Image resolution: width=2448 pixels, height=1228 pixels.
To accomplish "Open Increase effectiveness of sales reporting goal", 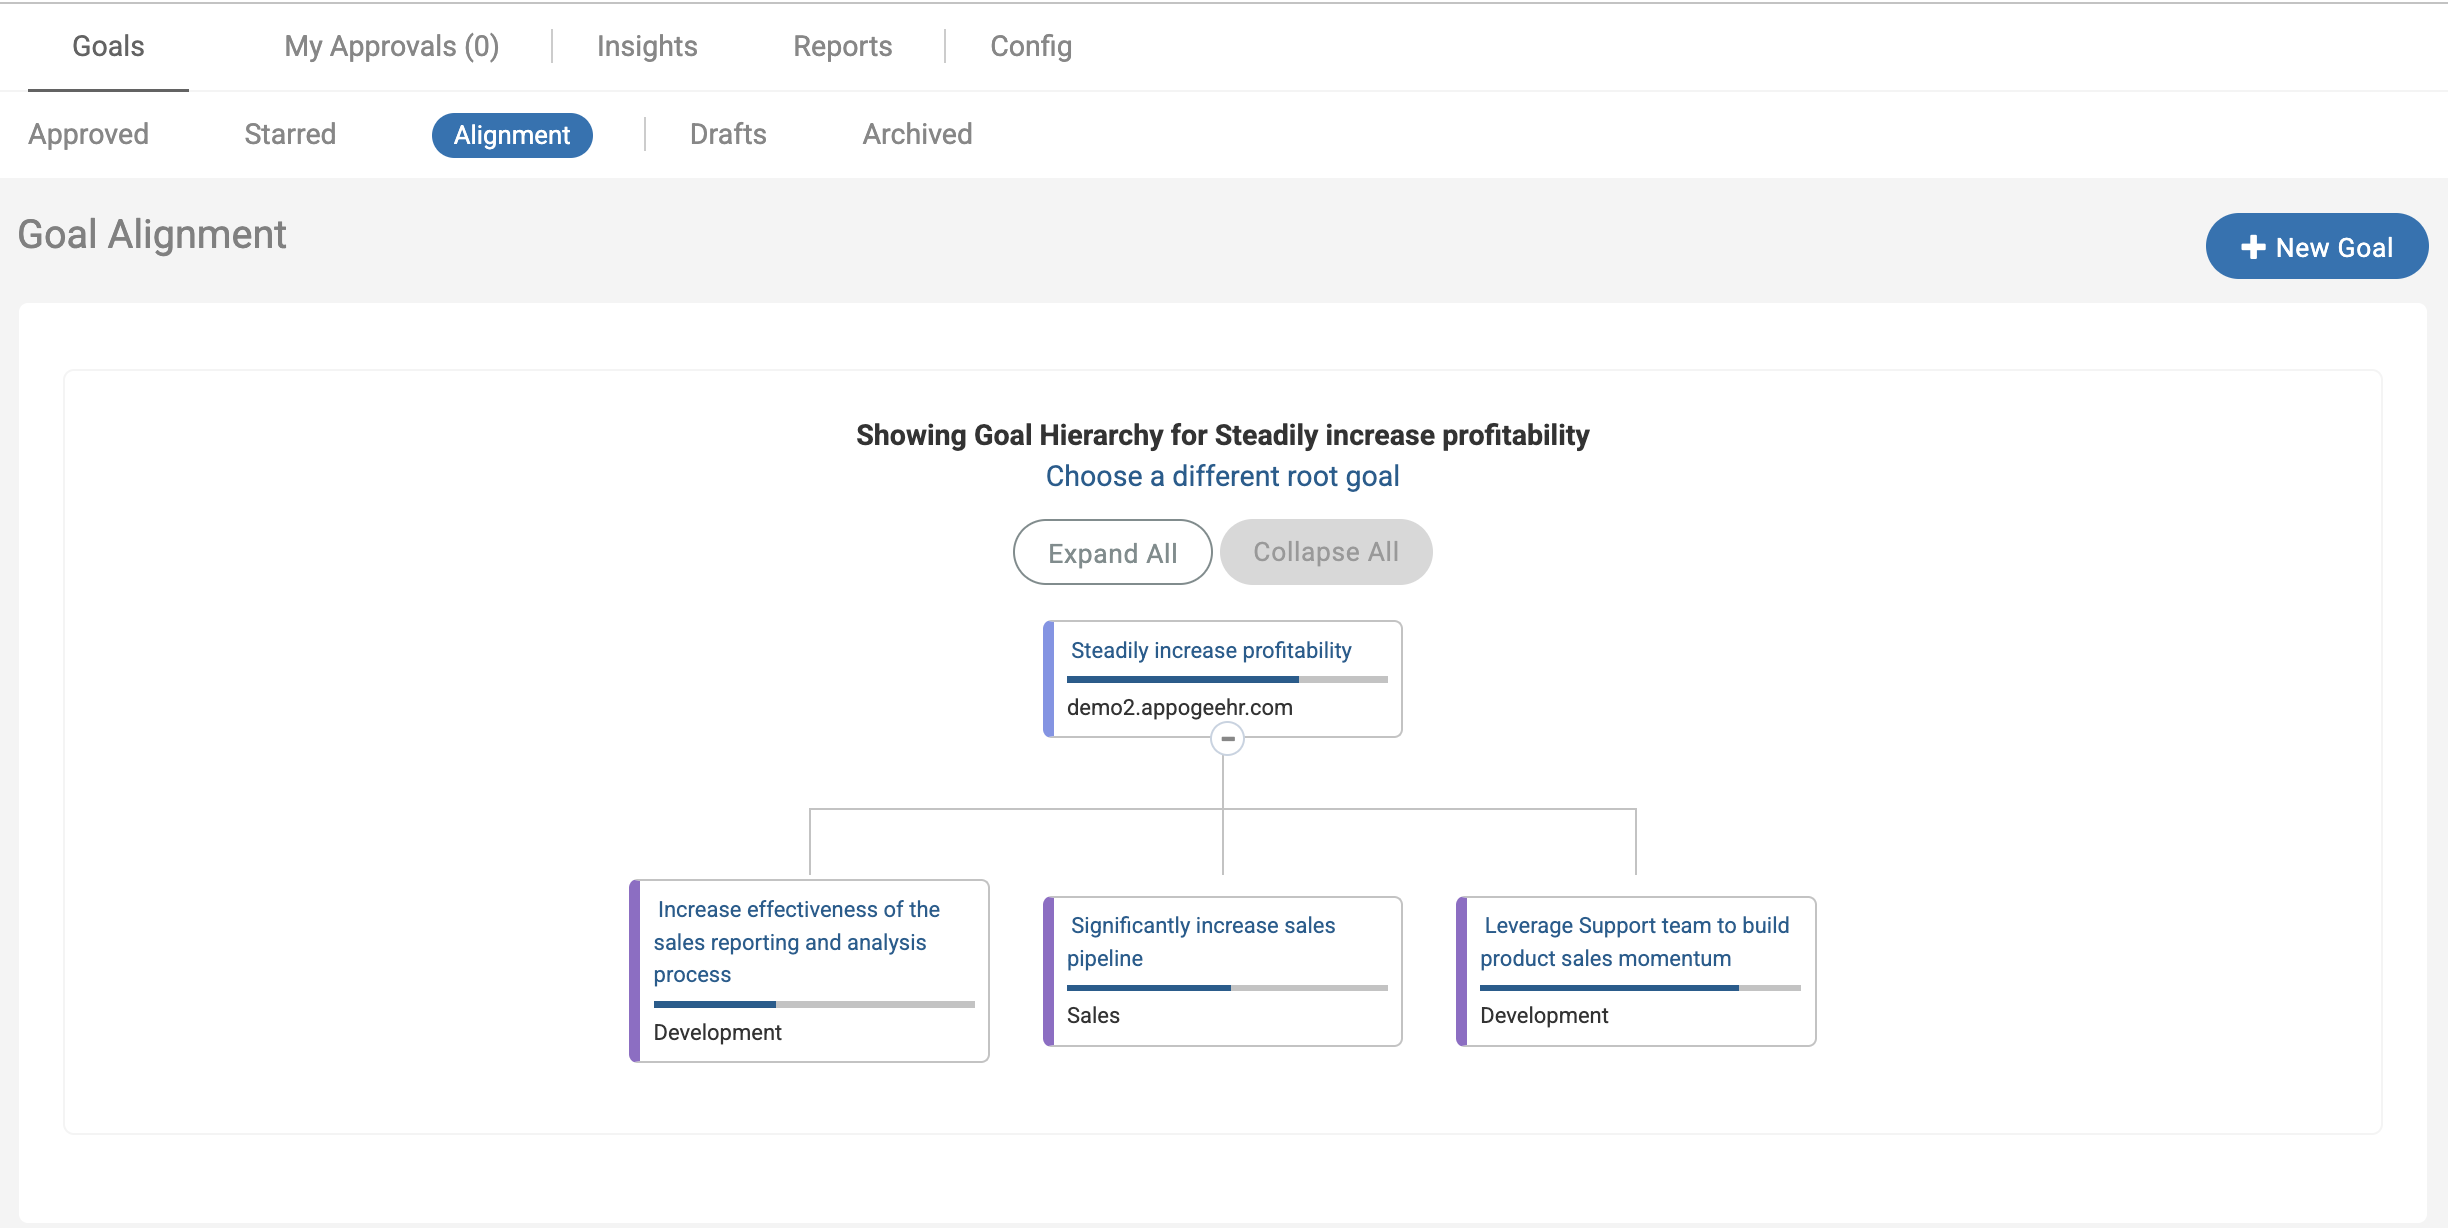I will (795, 941).
